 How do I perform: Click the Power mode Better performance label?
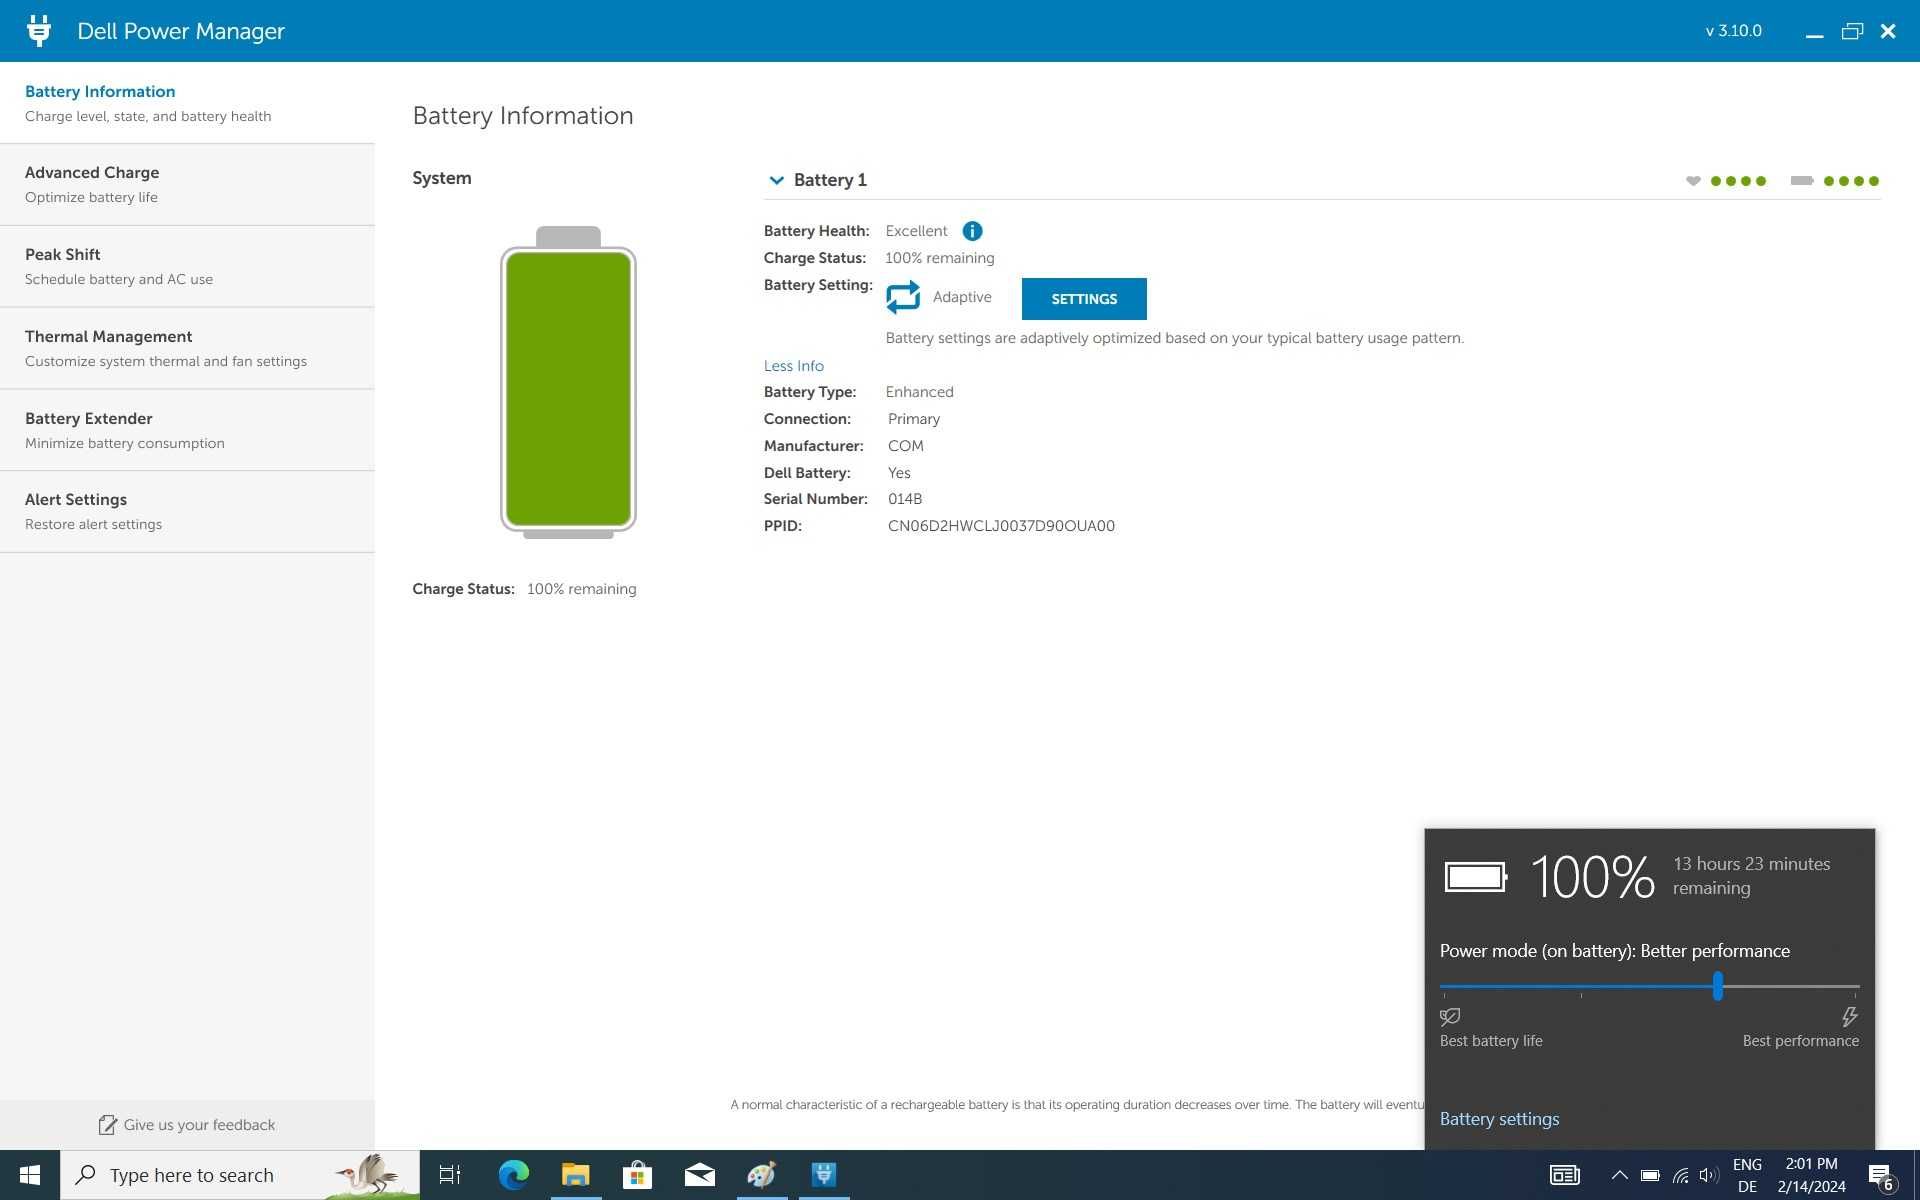pyautogui.click(x=1615, y=951)
